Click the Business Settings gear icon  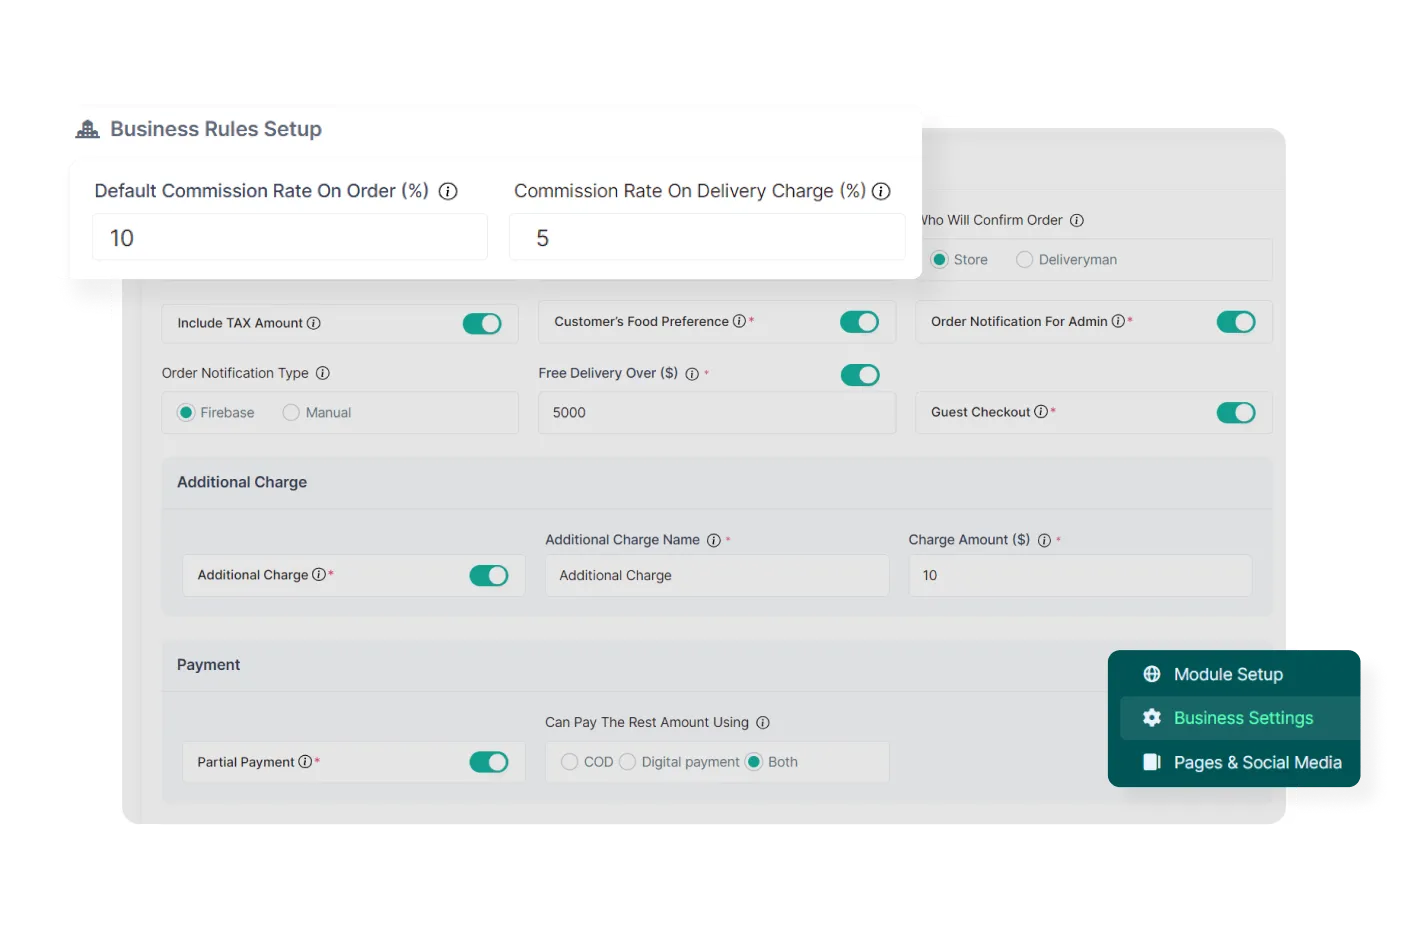pos(1152,718)
